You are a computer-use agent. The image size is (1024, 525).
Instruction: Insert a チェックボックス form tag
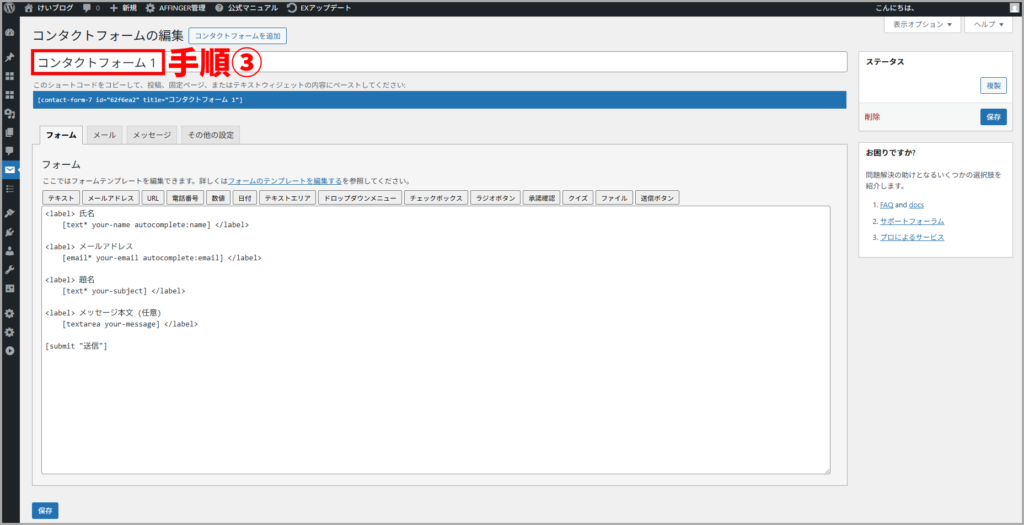coord(436,198)
